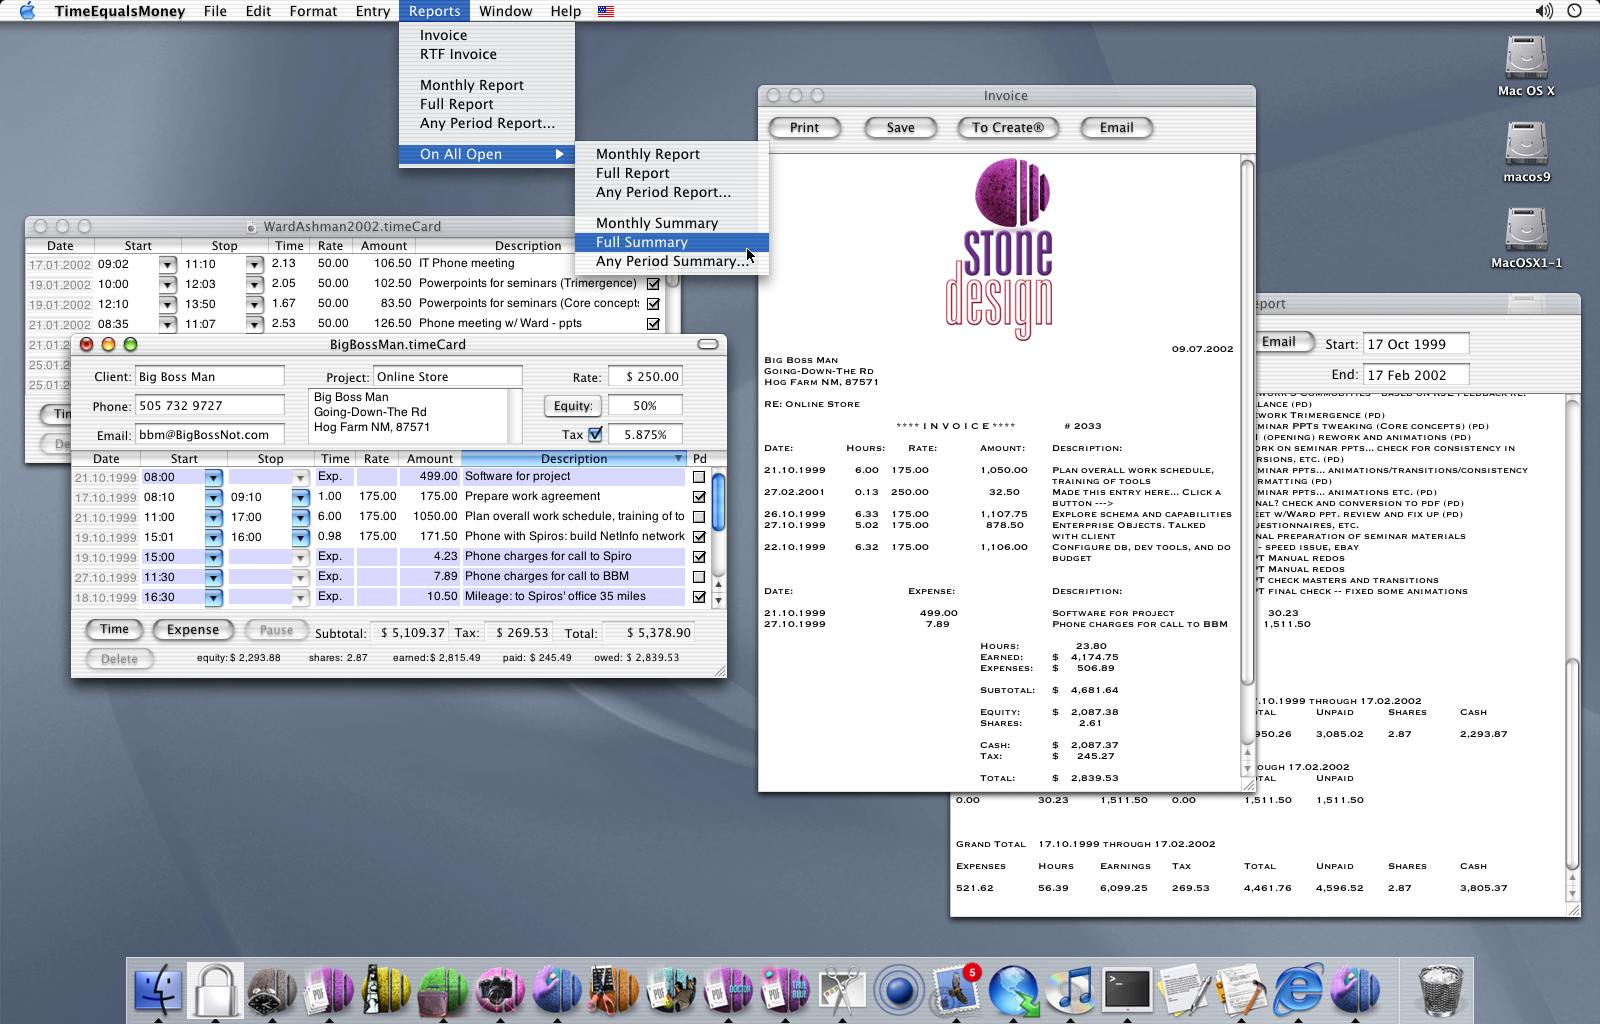Open the Entry menu
Screen dimensions: 1600x1024
point(372,11)
